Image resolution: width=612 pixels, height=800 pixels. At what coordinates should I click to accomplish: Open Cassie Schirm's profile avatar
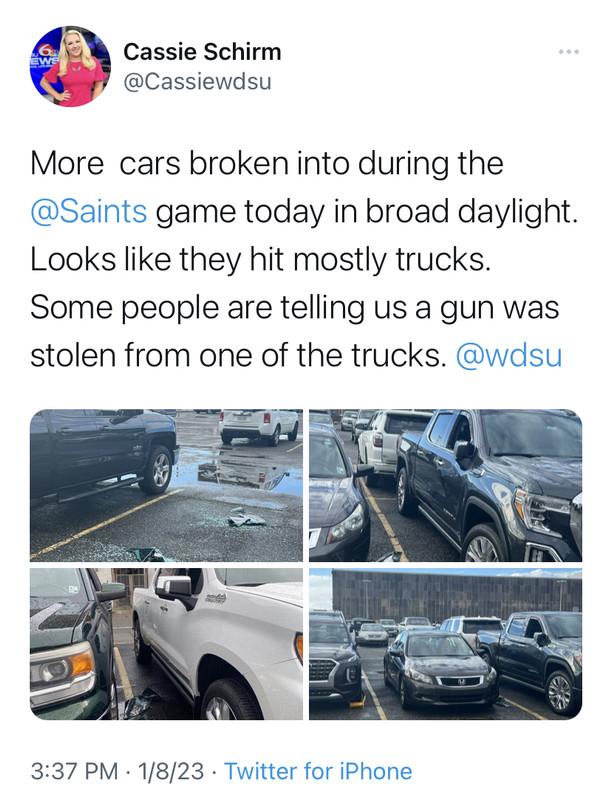point(70,66)
